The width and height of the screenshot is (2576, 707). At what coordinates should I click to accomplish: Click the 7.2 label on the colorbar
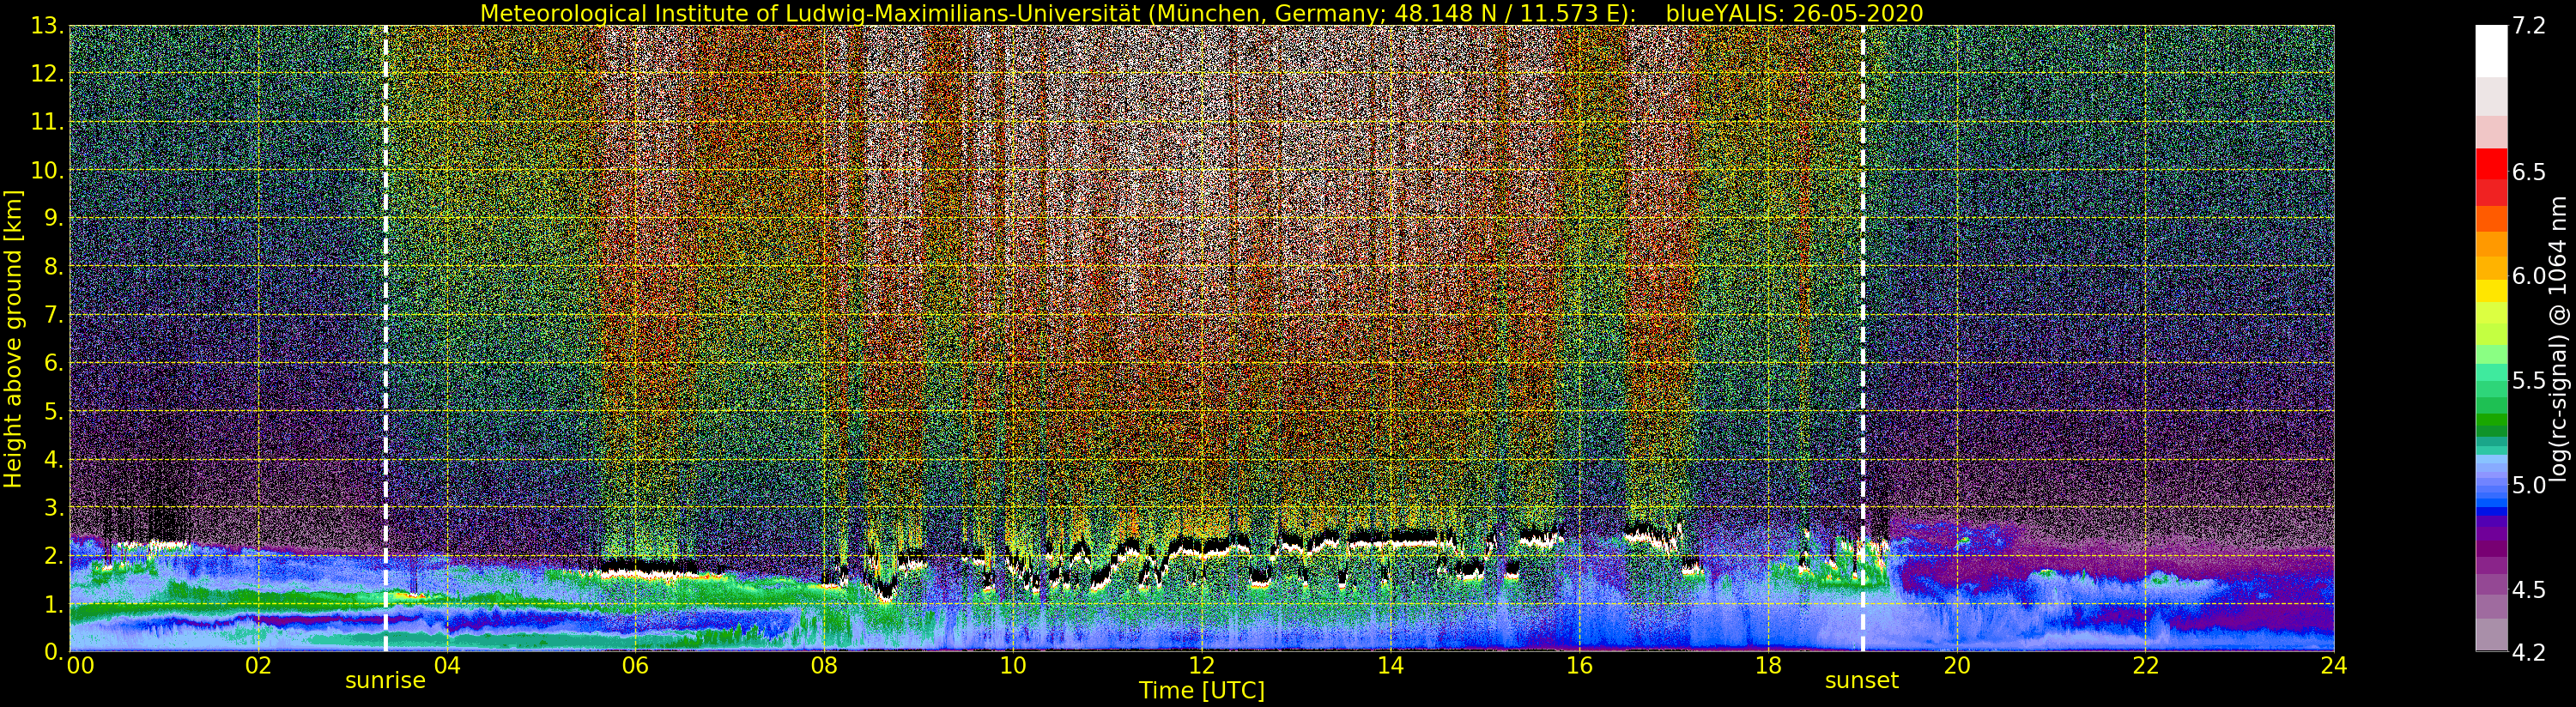[2529, 26]
